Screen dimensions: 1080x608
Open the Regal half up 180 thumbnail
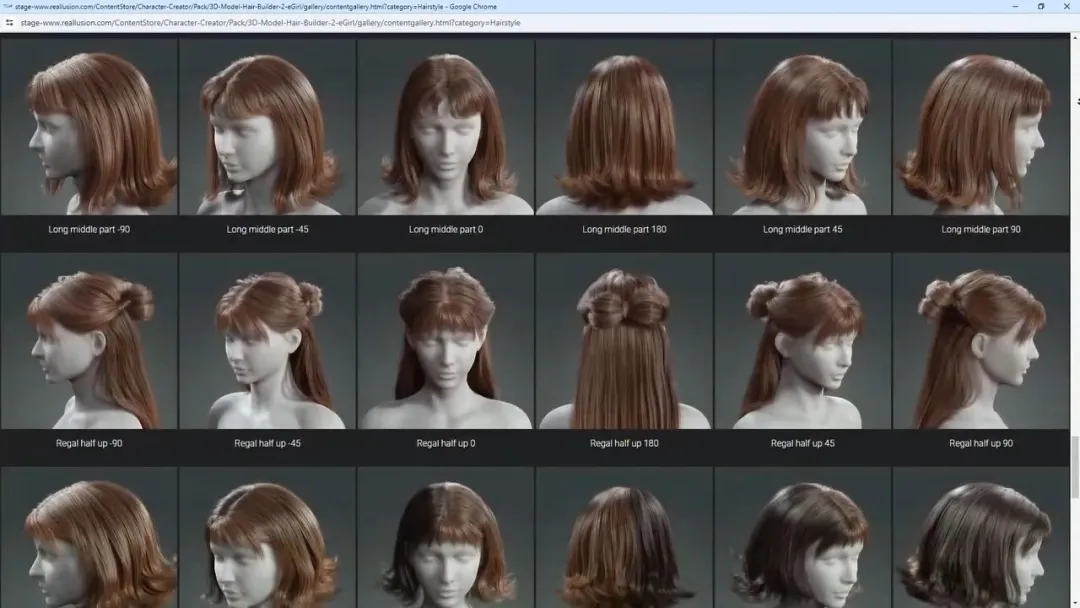624,341
